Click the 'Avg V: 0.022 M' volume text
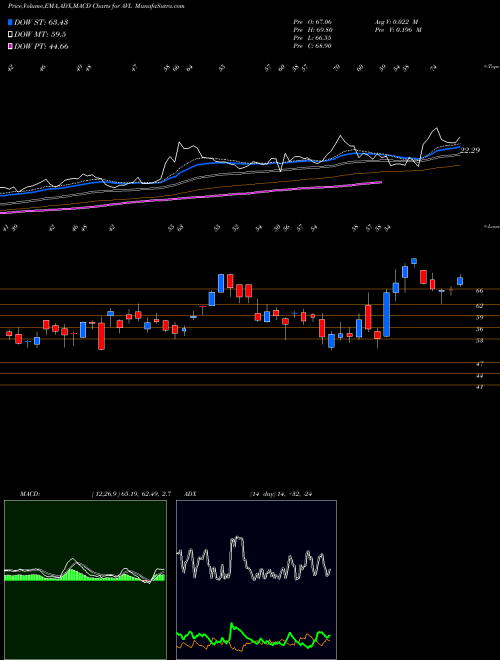Screen dimensions: 500x660 pyautogui.click(x=396, y=22)
